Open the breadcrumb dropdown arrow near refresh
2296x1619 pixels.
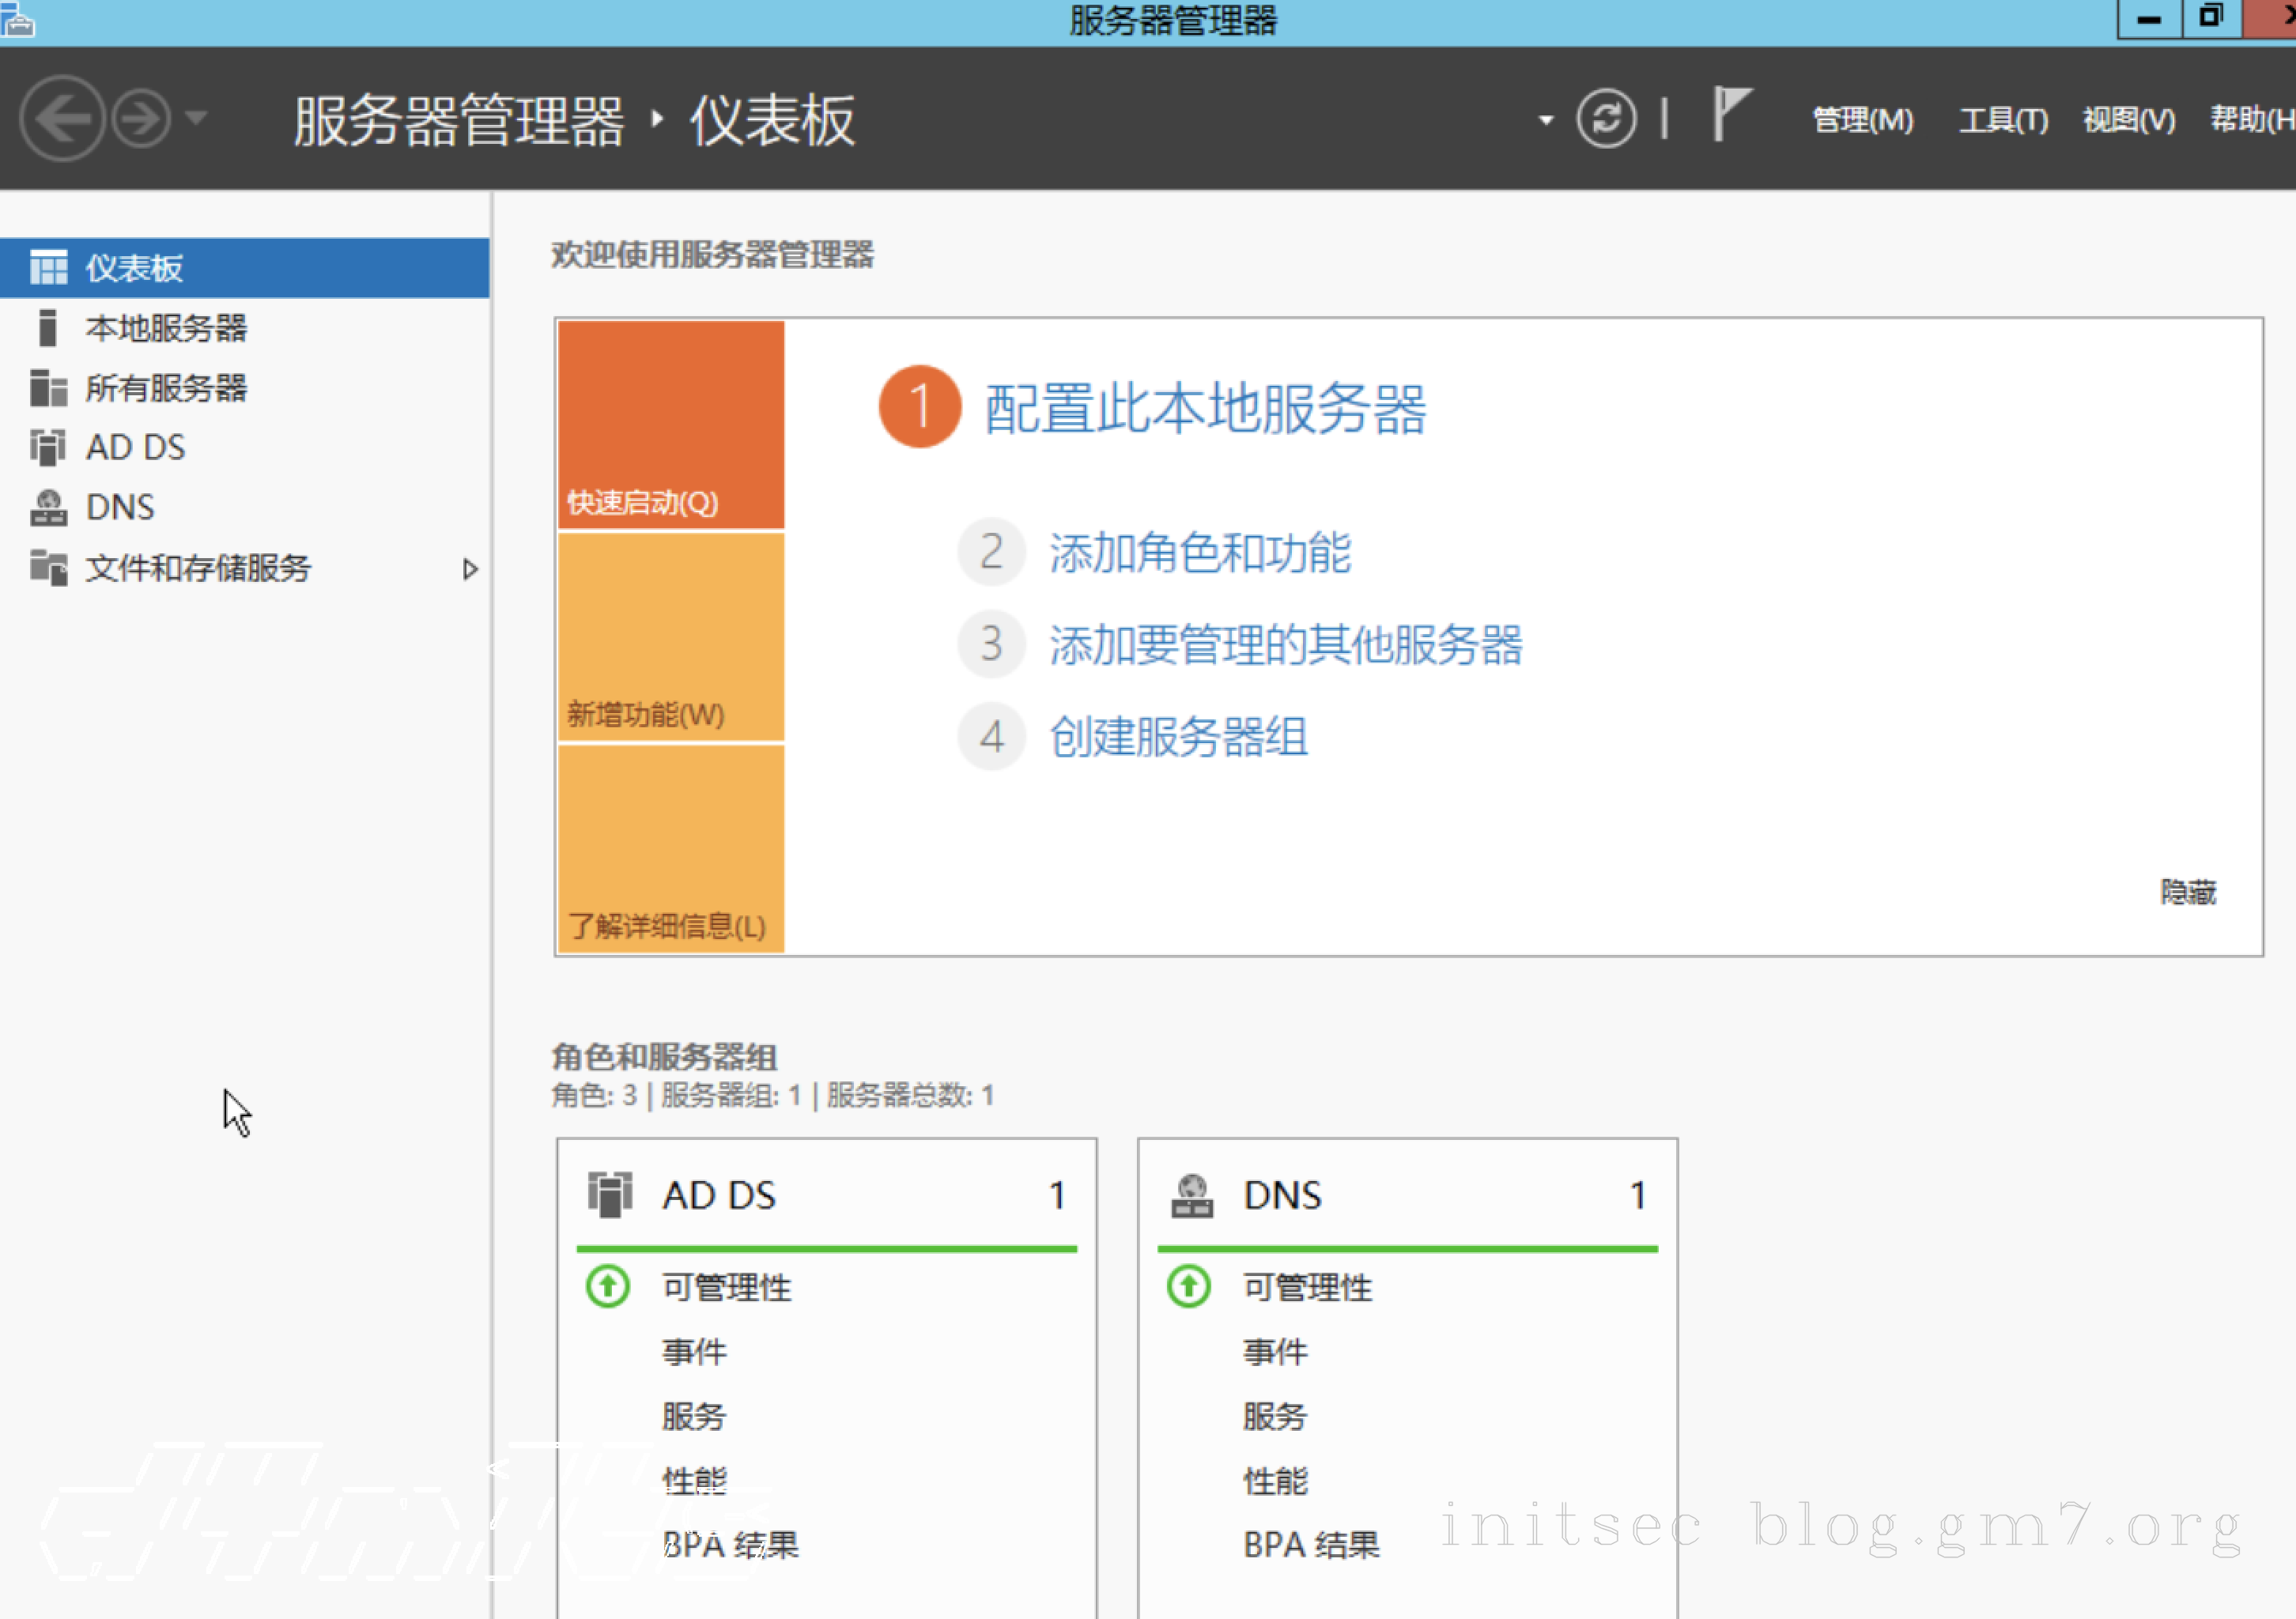click(1546, 120)
